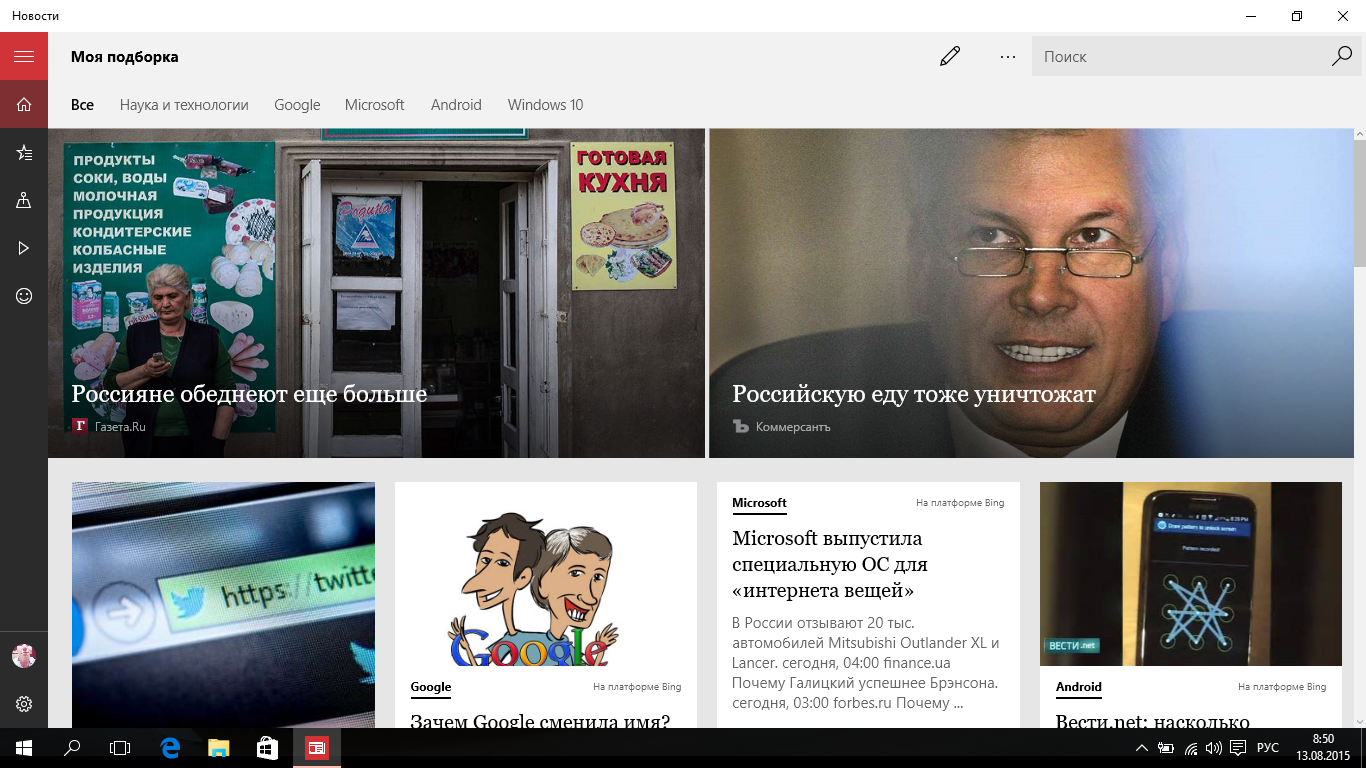1366x768 pixels.
Task: Open network Wi-Fi tray icon
Action: [1190, 748]
